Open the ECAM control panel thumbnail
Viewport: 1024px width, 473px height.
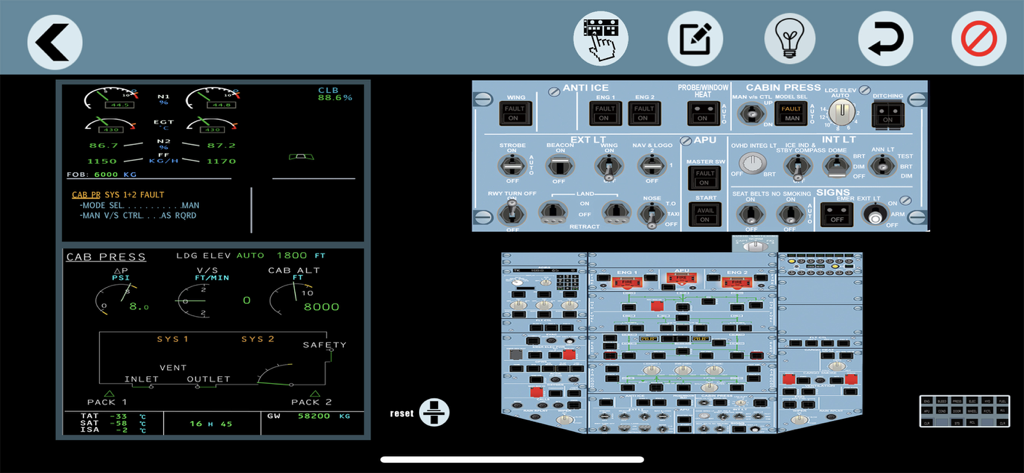coord(958,412)
